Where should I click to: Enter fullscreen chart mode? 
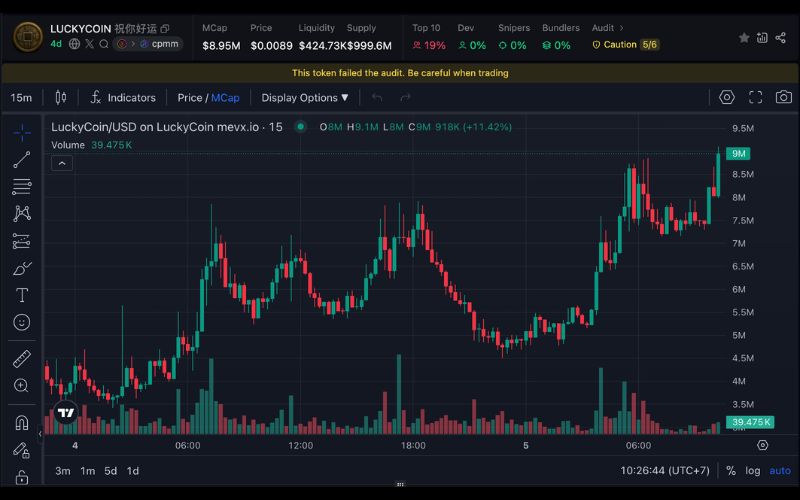(x=756, y=97)
